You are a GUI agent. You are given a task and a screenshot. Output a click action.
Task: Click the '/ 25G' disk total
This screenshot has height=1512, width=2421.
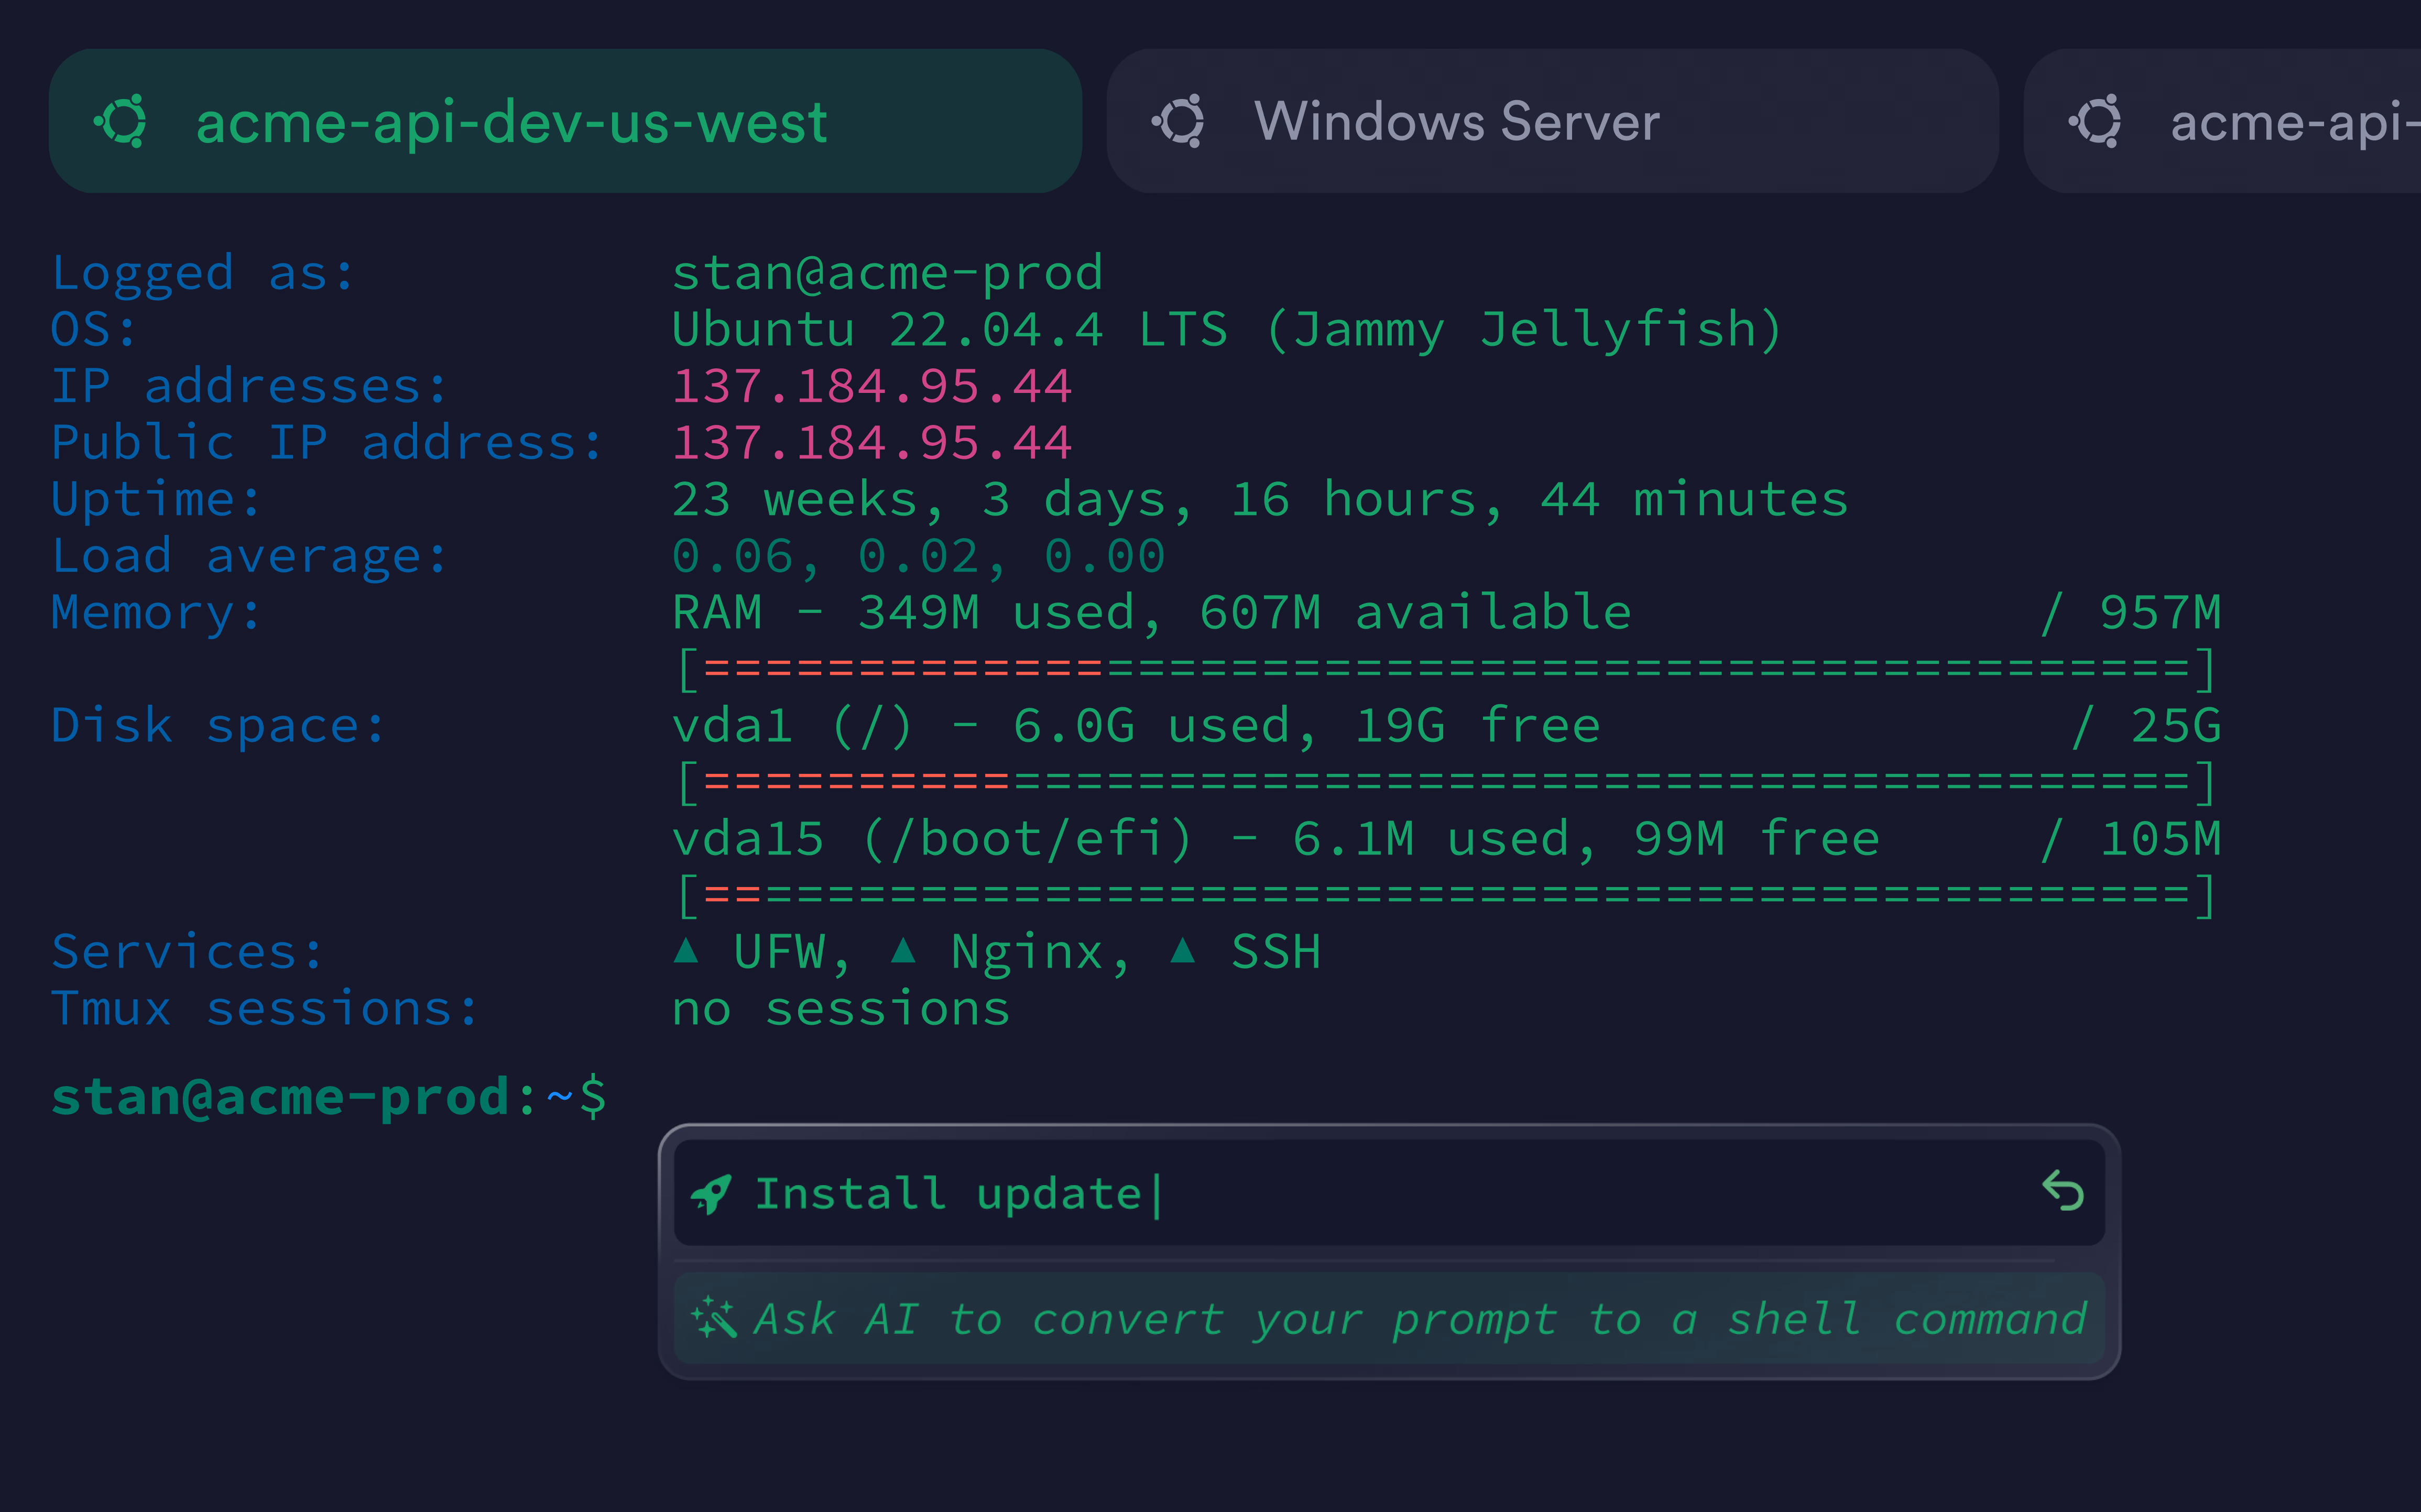tap(2146, 725)
